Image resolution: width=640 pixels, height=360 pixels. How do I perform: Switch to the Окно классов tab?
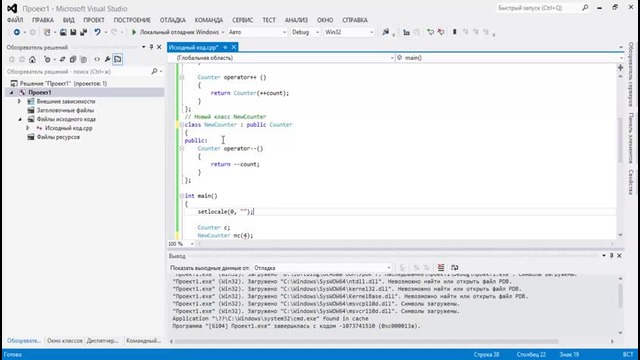pyautogui.click(x=65, y=340)
